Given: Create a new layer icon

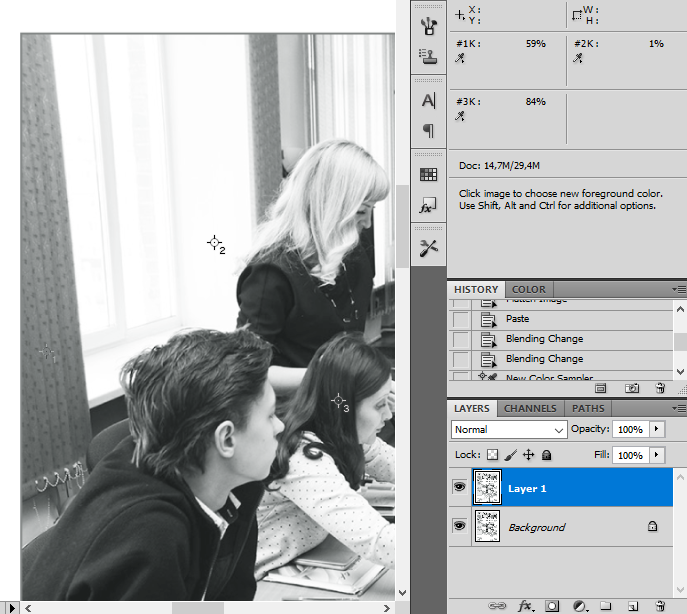Looking at the screenshot, I should click(x=633, y=606).
